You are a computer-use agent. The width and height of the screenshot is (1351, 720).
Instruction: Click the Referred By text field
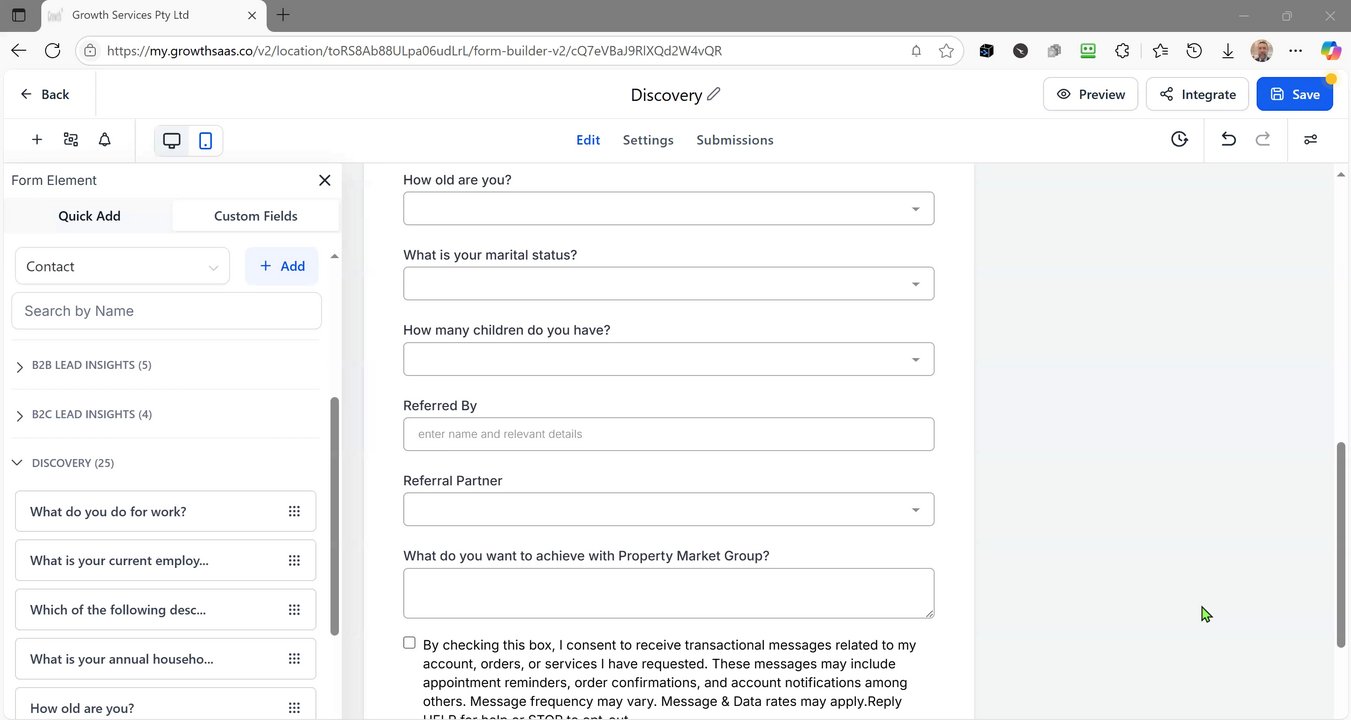click(668, 434)
